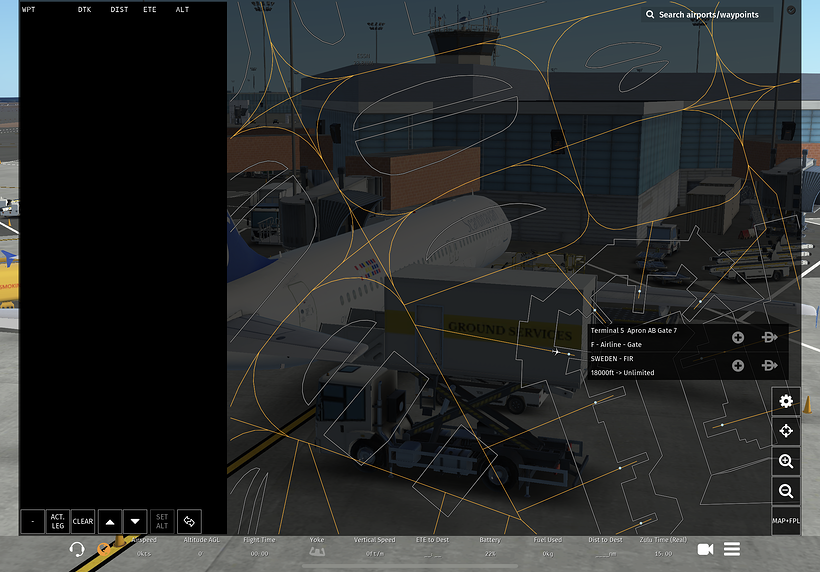Open ATC communications headset icon
Viewport: 820px width, 572px height.
[77, 549]
